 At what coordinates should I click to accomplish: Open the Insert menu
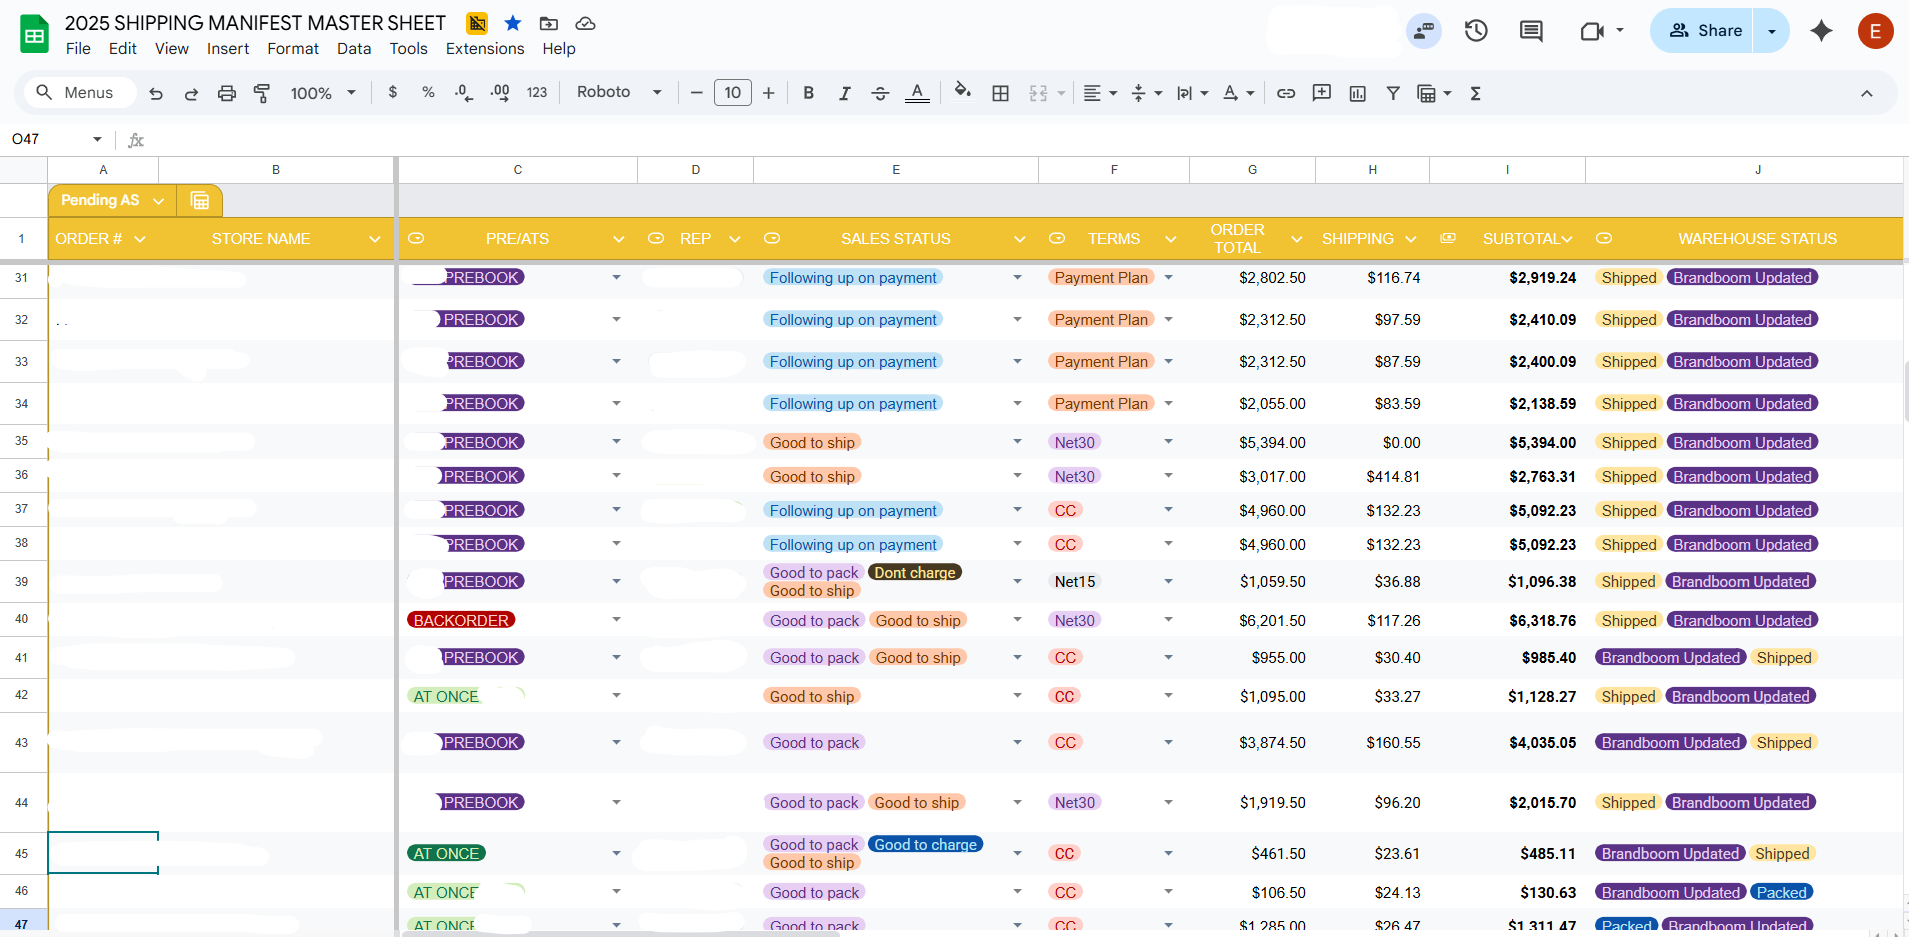tap(228, 49)
